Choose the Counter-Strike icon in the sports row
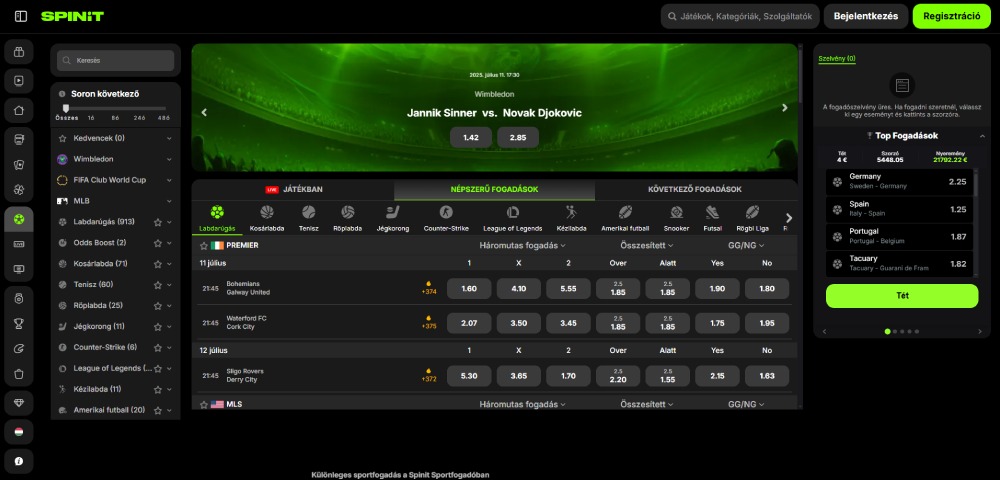 pyautogui.click(x=446, y=212)
